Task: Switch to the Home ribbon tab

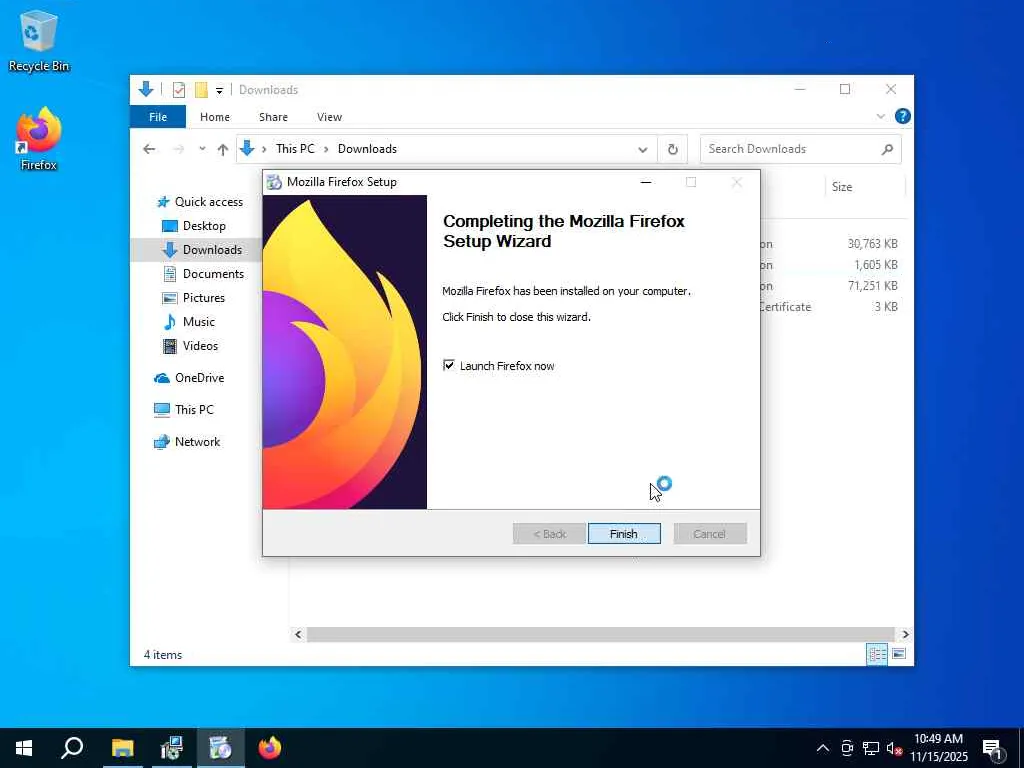Action: tap(215, 117)
